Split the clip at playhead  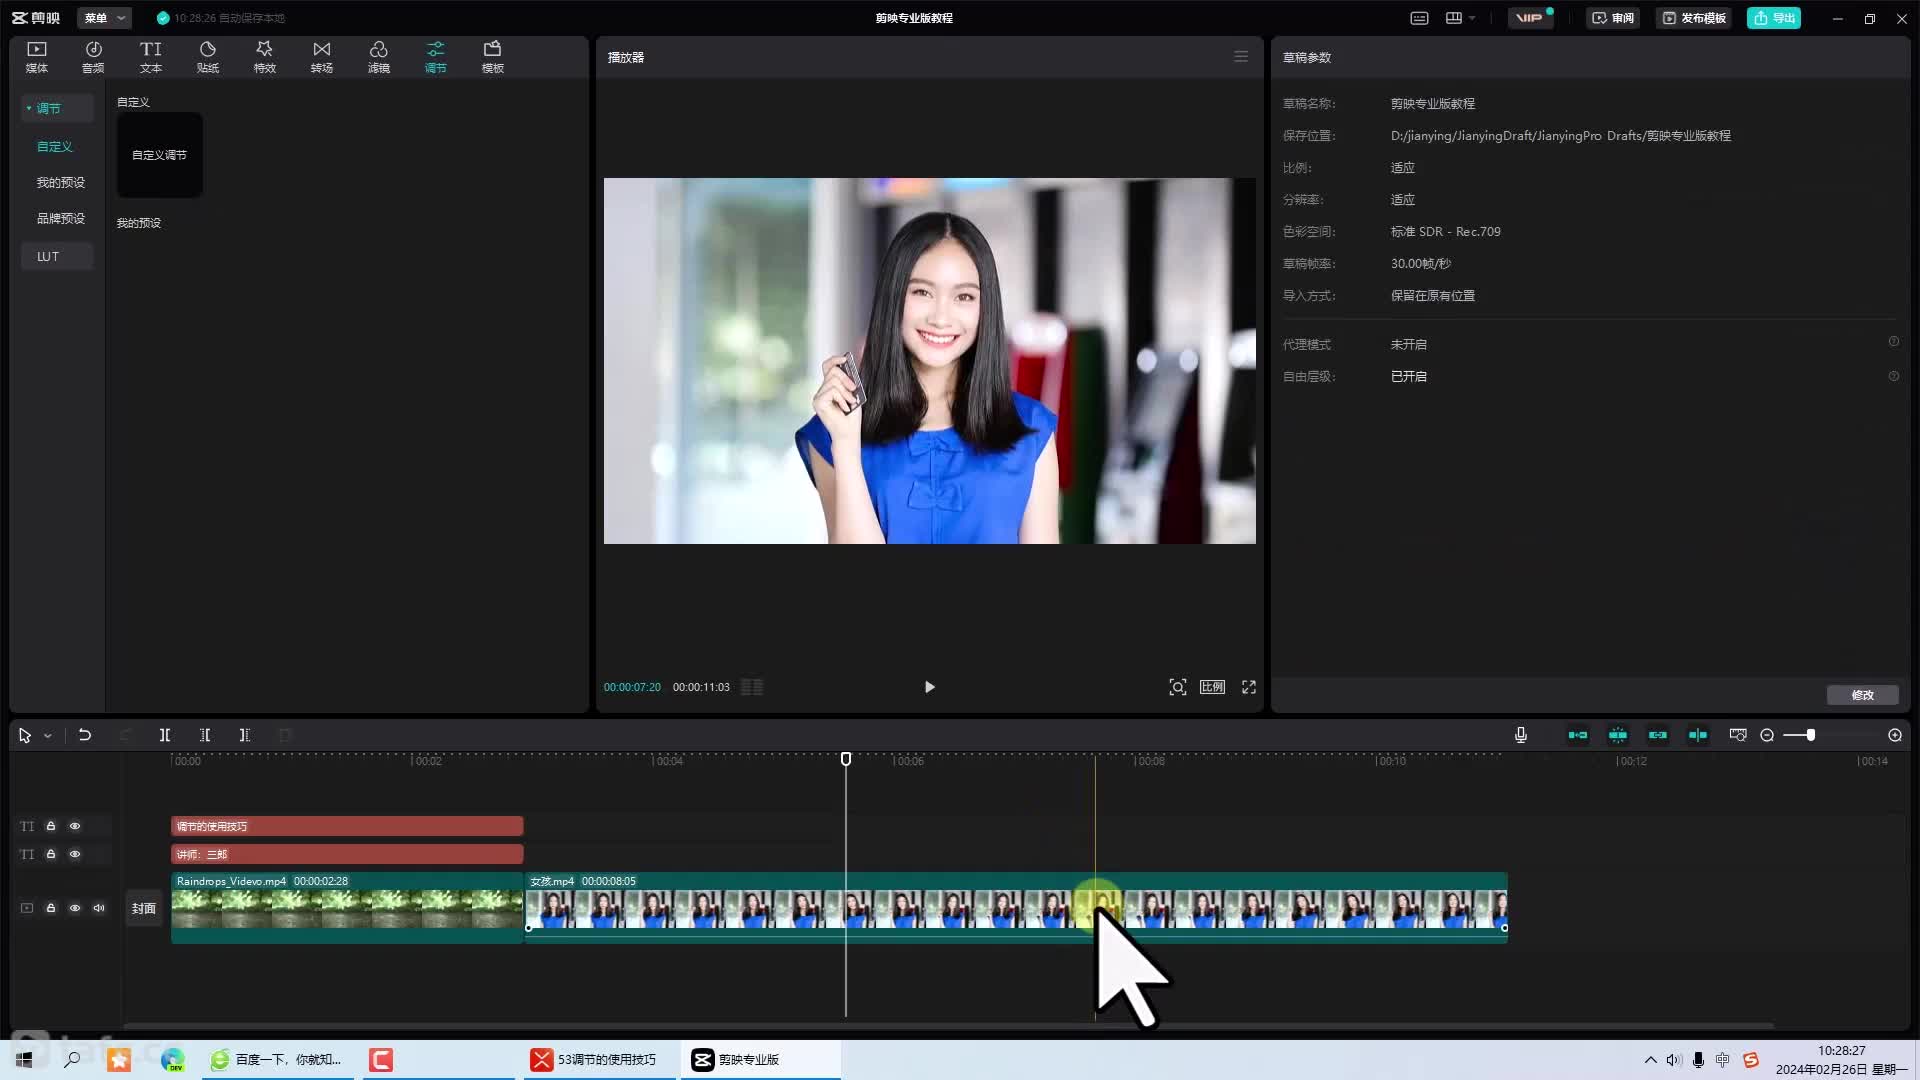point(165,735)
